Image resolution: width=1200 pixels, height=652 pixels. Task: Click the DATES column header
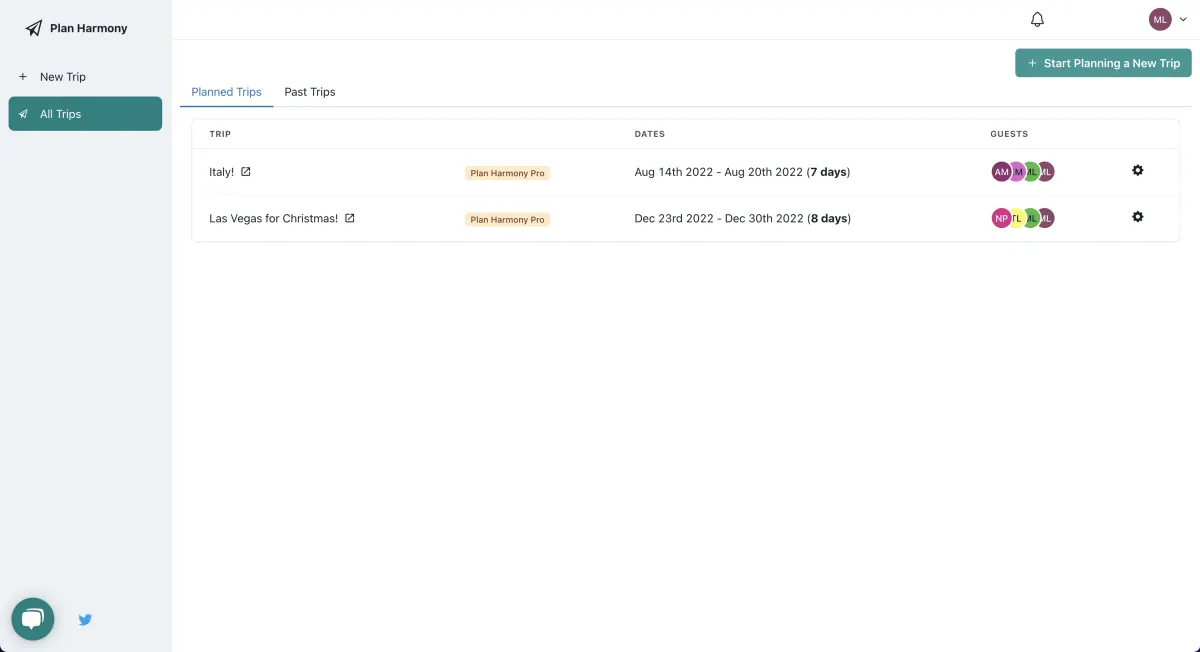coord(649,134)
